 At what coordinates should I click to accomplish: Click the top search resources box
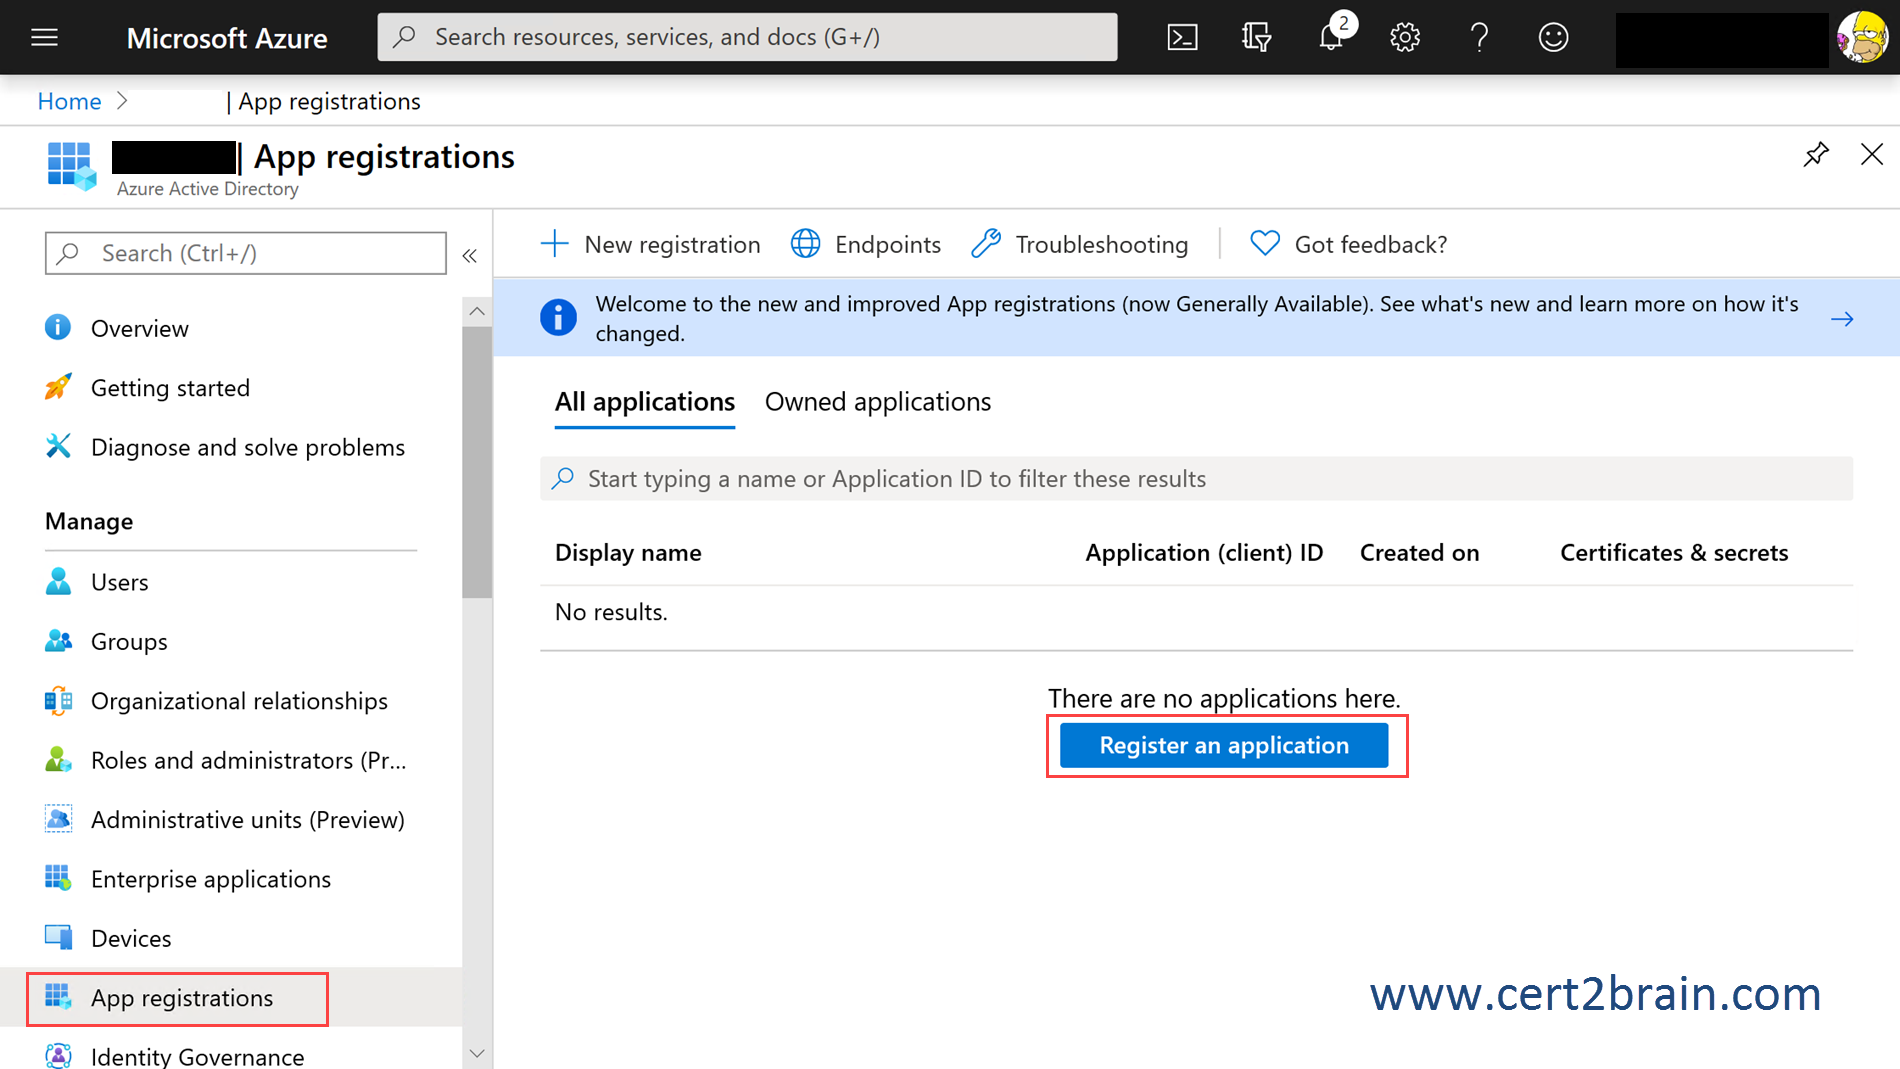click(747, 37)
